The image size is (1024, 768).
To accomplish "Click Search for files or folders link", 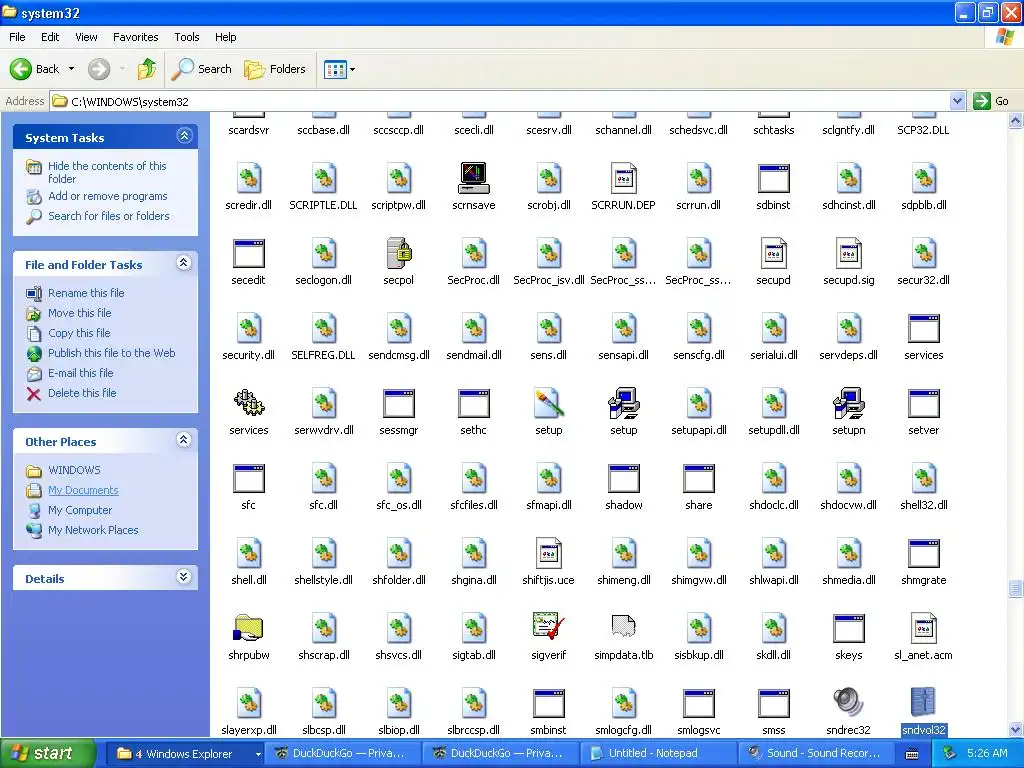I will click(x=108, y=216).
